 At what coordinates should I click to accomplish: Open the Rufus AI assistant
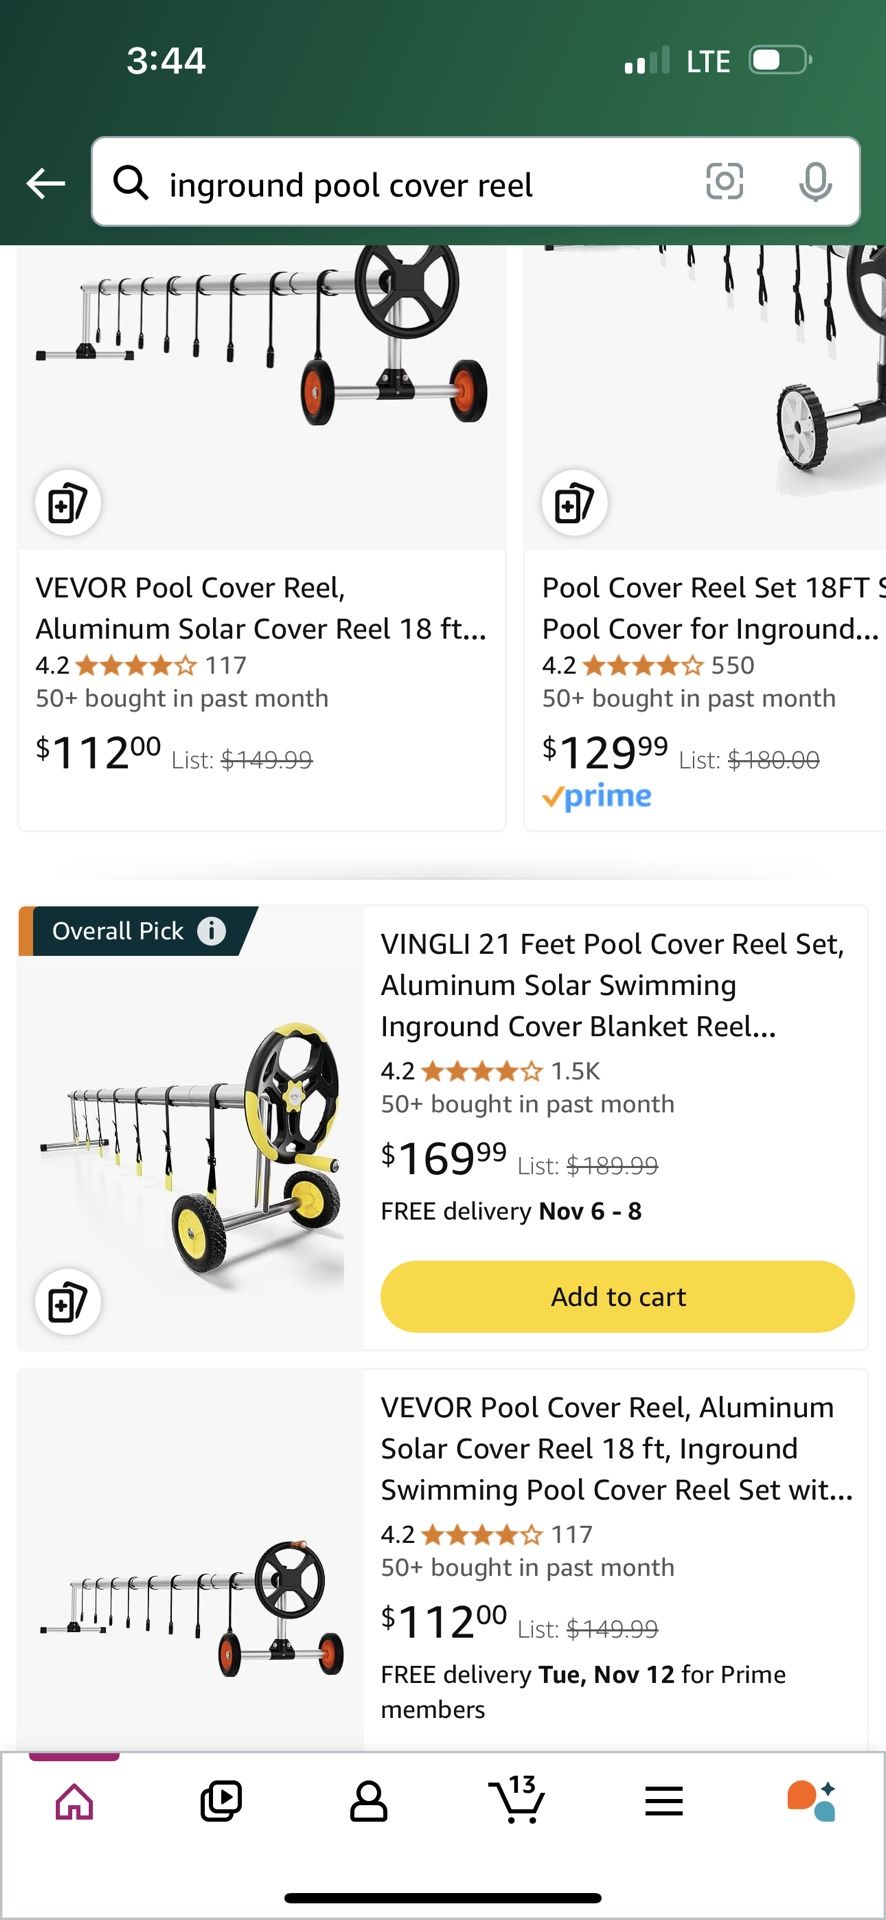click(x=811, y=1801)
